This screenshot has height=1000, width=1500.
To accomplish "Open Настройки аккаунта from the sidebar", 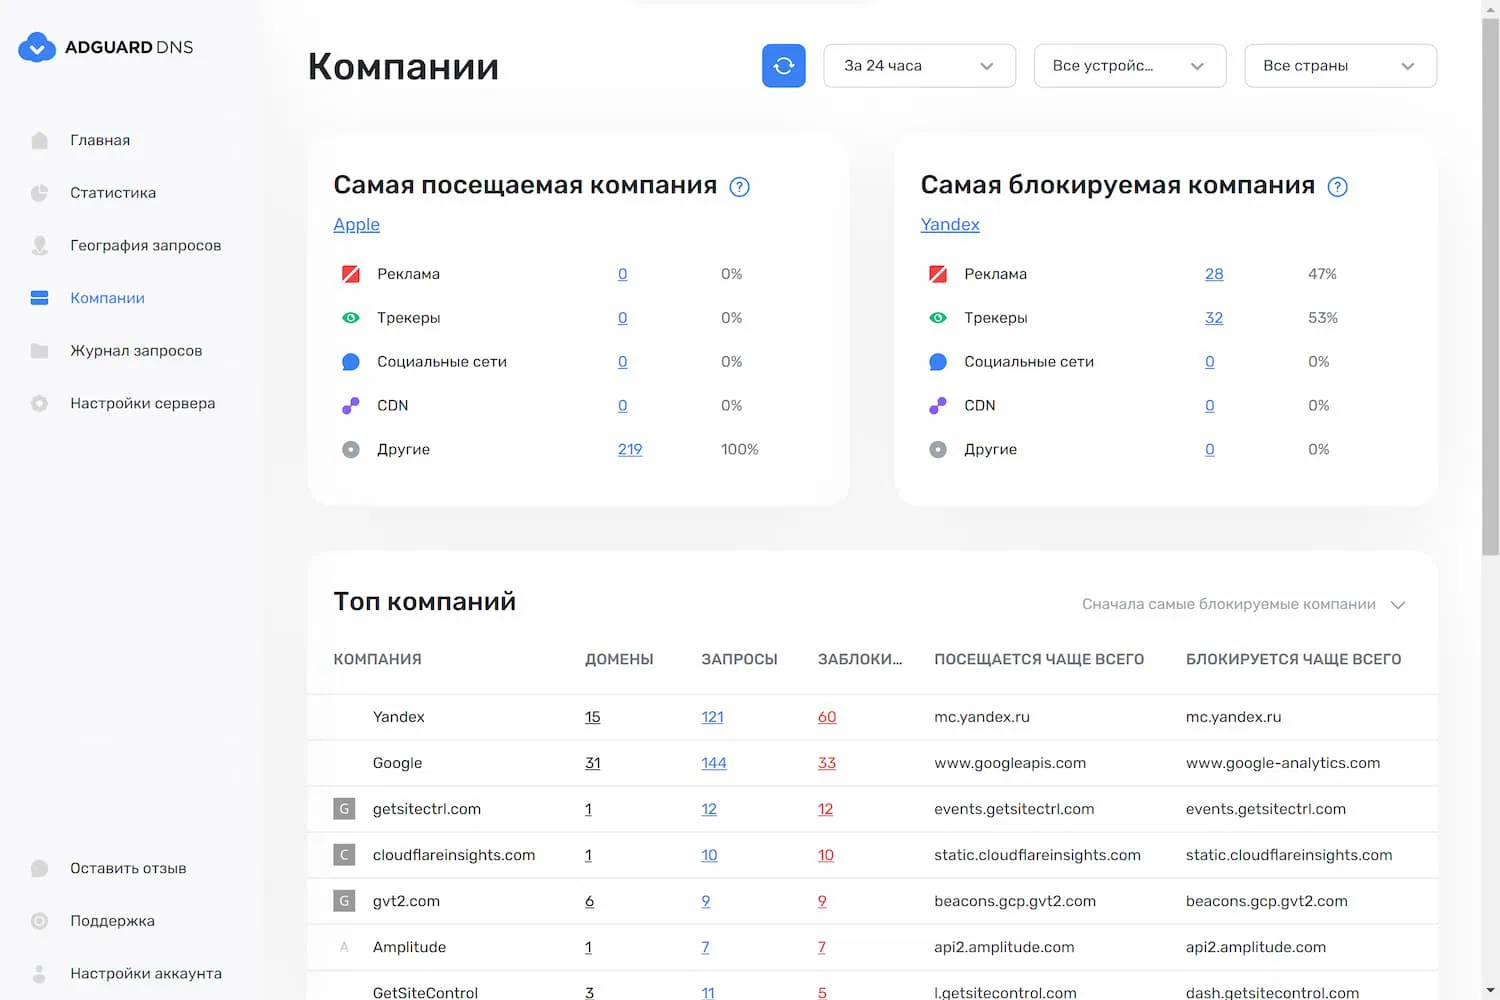I will [146, 973].
